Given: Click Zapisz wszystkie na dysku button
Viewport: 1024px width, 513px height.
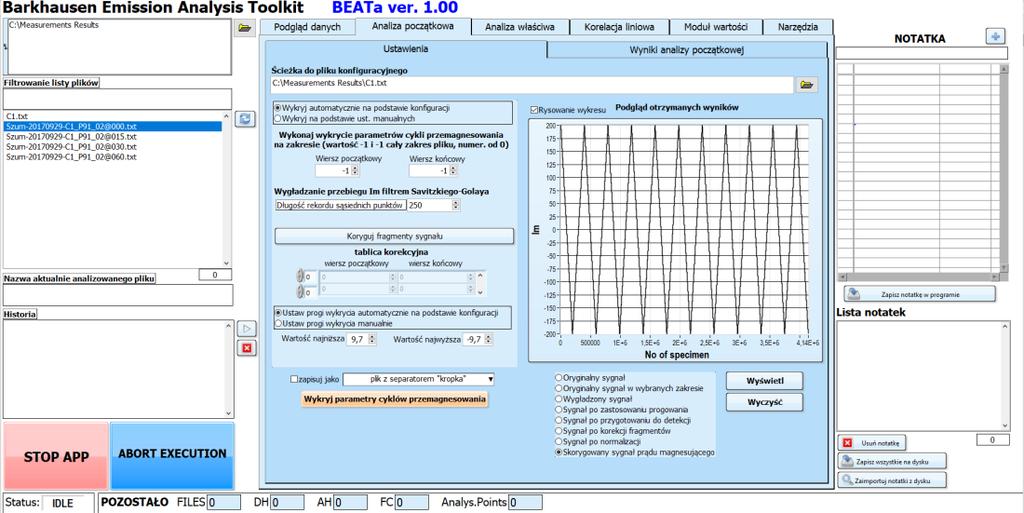Looking at the screenshot, I should 892,461.
